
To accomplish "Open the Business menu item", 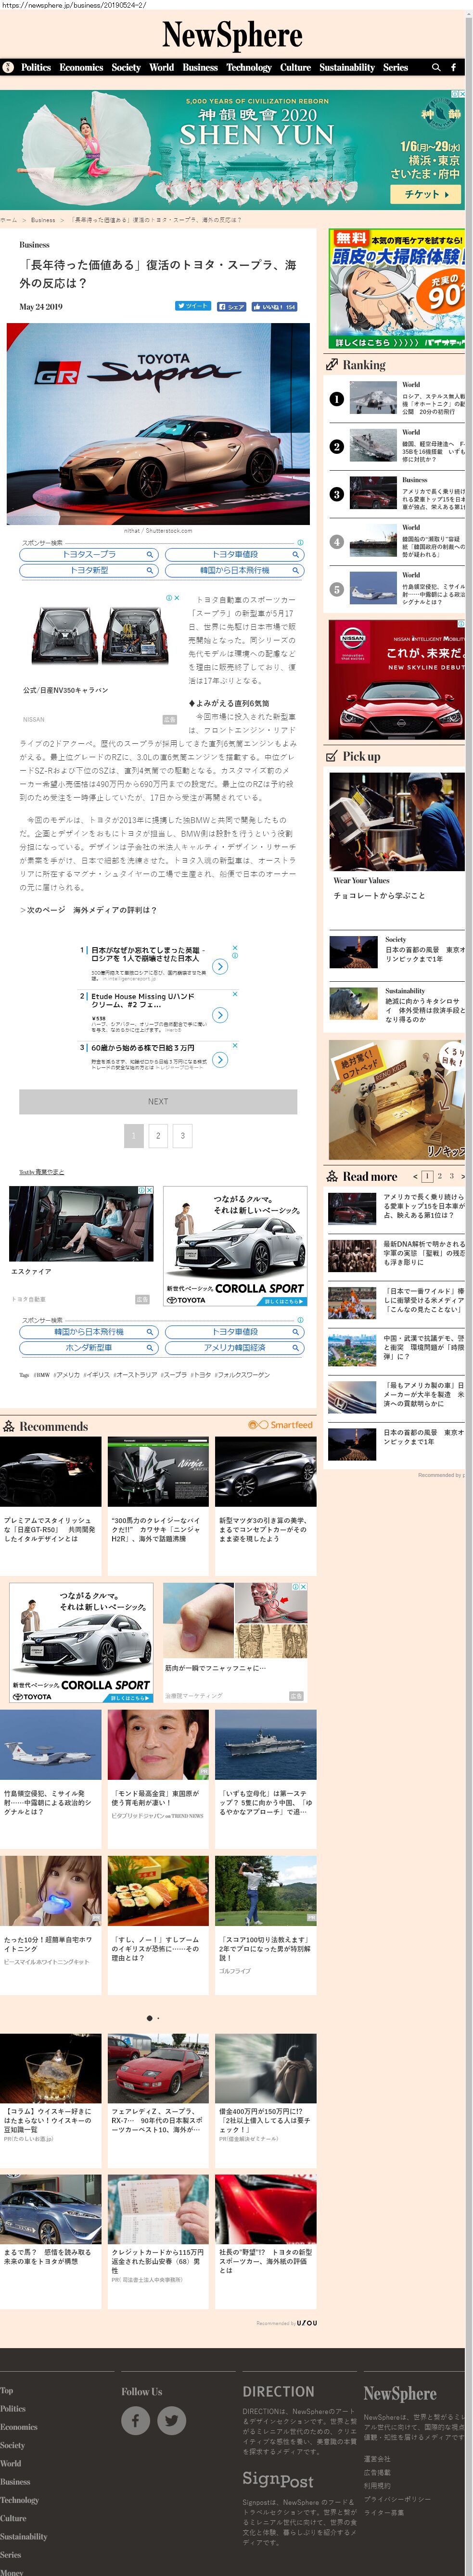I will tap(200, 67).
